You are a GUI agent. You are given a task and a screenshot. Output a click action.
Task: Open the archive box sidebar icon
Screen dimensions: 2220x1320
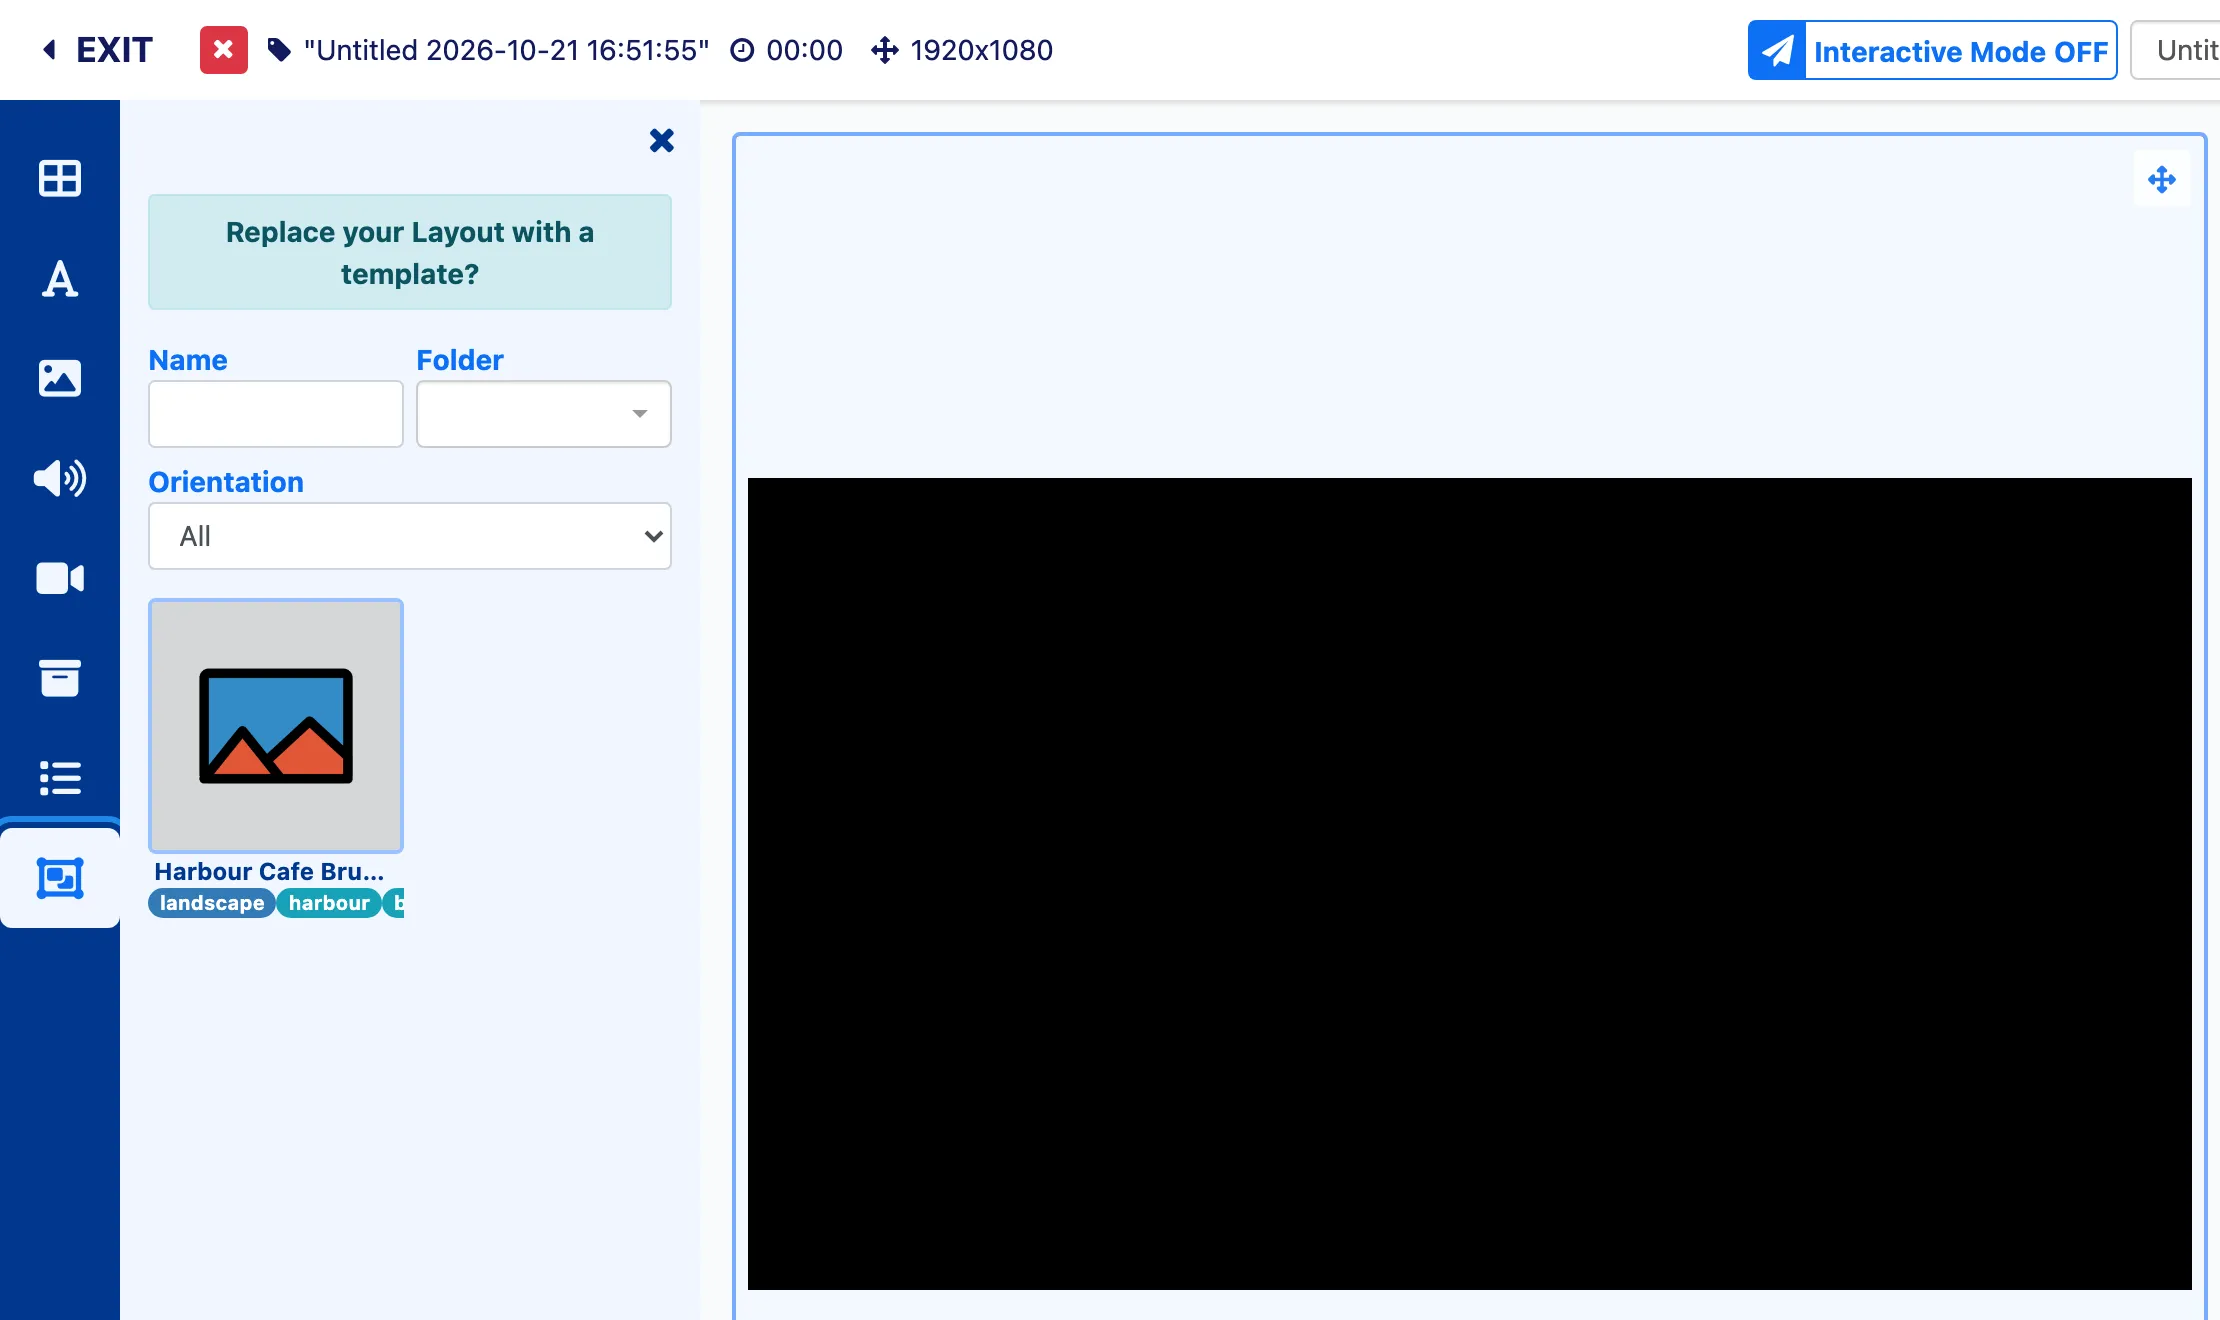tap(60, 678)
